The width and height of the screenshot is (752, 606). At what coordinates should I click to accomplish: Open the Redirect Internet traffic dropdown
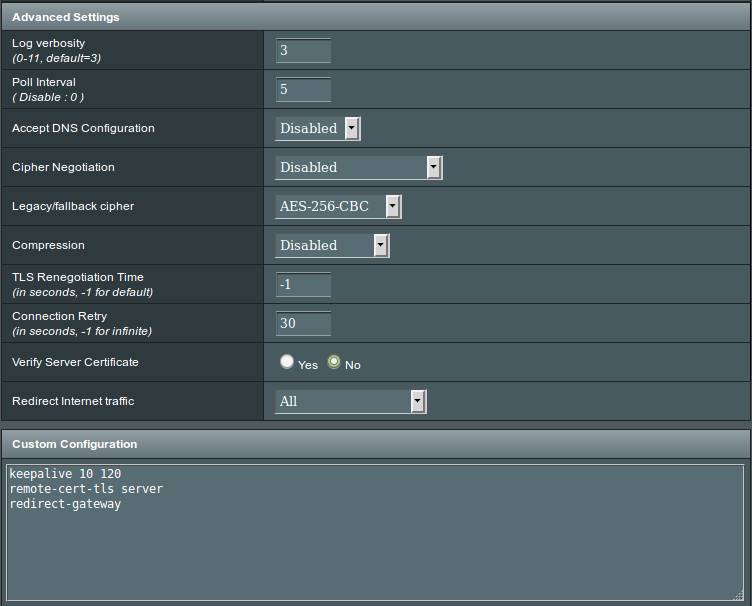[x=351, y=401]
